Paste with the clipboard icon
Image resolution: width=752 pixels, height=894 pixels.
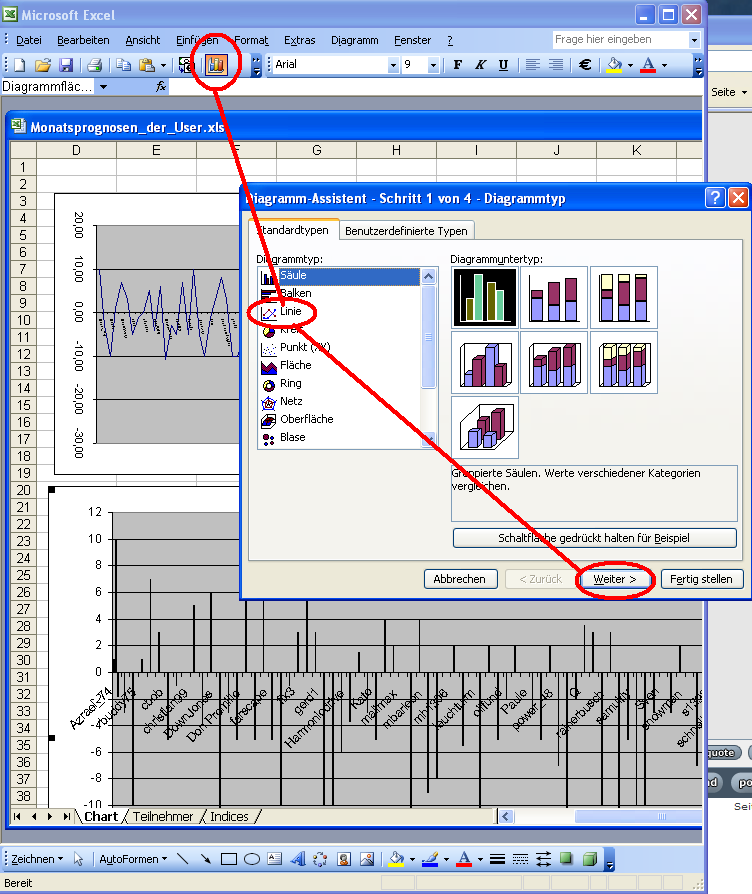(x=147, y=64)
